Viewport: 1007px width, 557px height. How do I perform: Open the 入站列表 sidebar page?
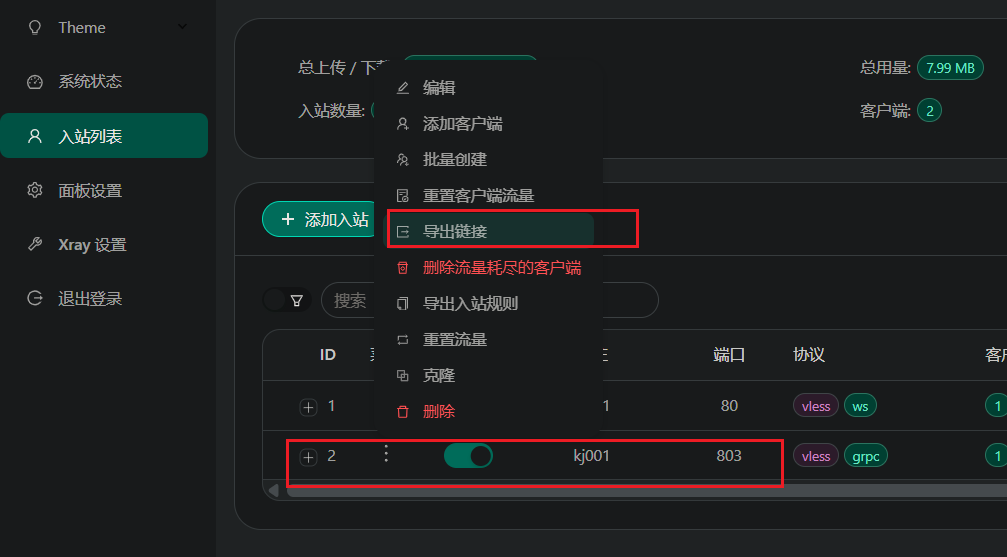point(104,136)
